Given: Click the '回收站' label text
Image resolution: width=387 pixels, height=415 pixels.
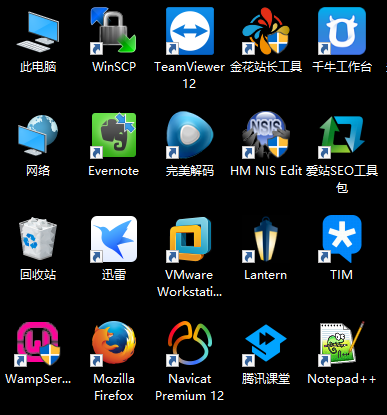Looking at the screenshot, I should (x=38, y=275).
